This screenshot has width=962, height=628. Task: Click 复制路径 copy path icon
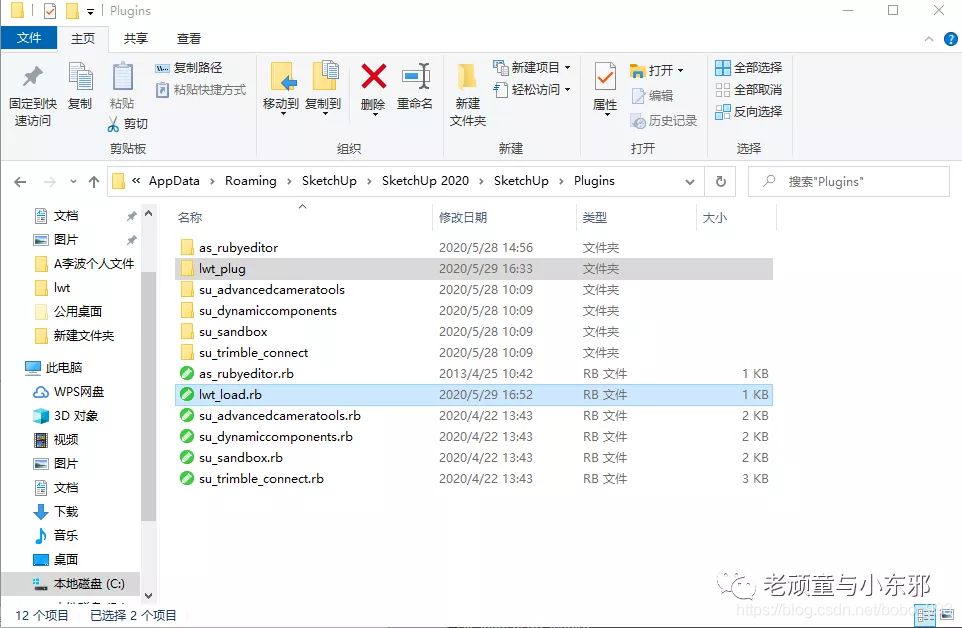point(162,68)
